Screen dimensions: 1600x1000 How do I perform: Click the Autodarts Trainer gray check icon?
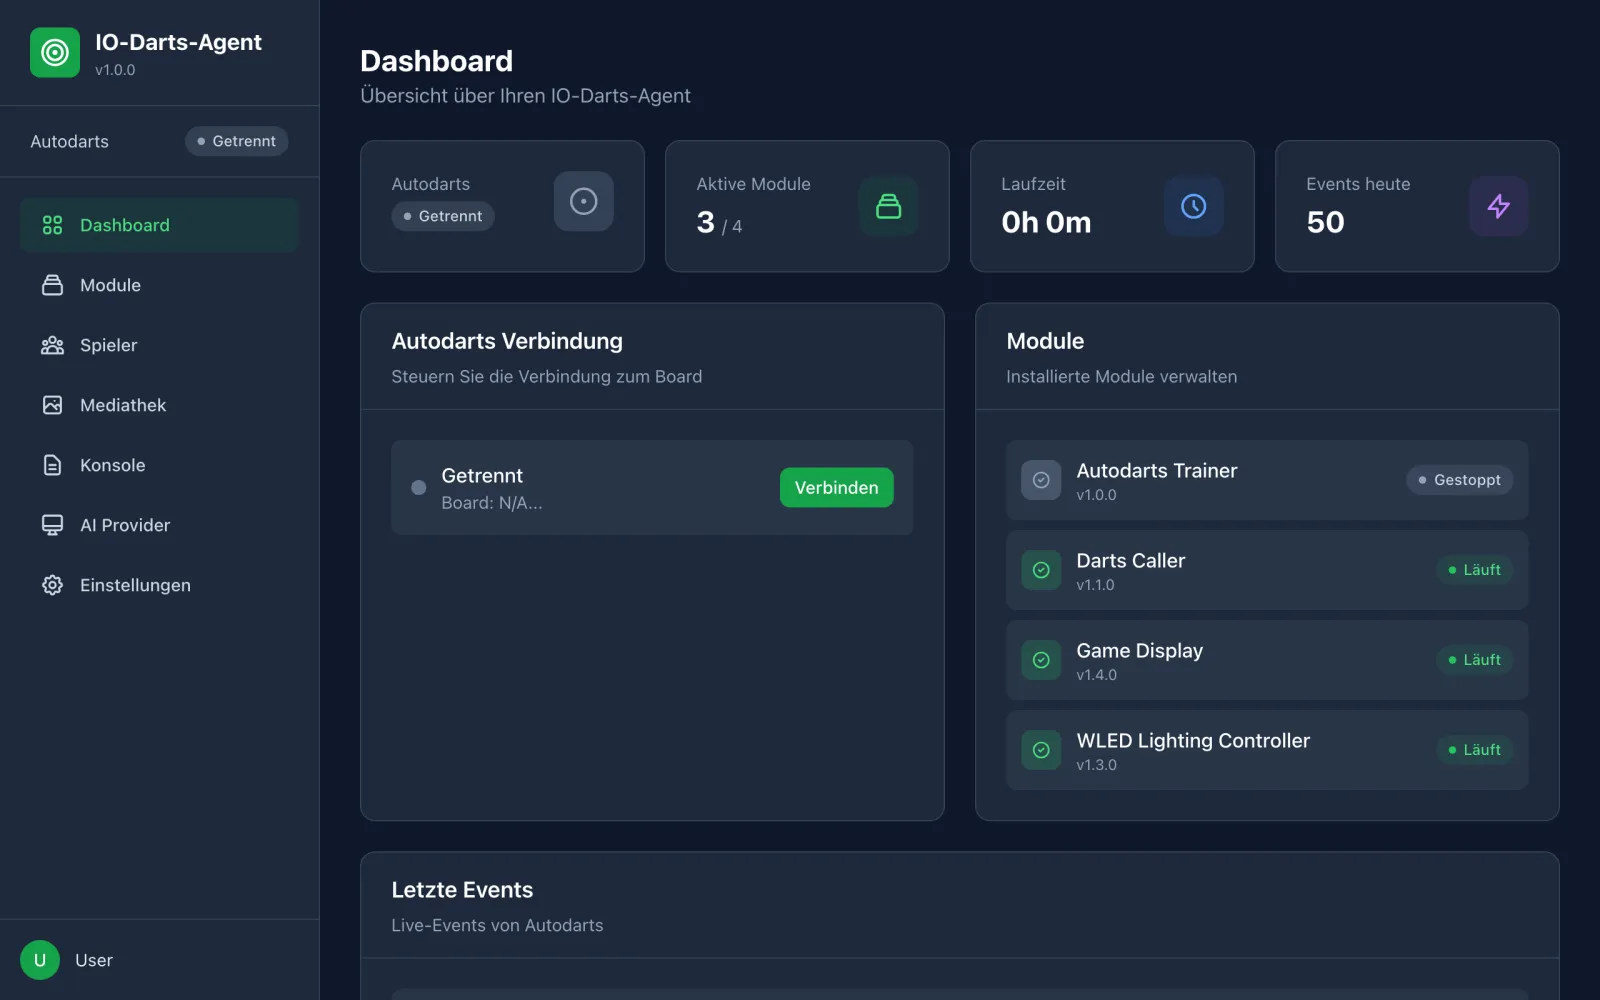click(x=1041, y=480)
